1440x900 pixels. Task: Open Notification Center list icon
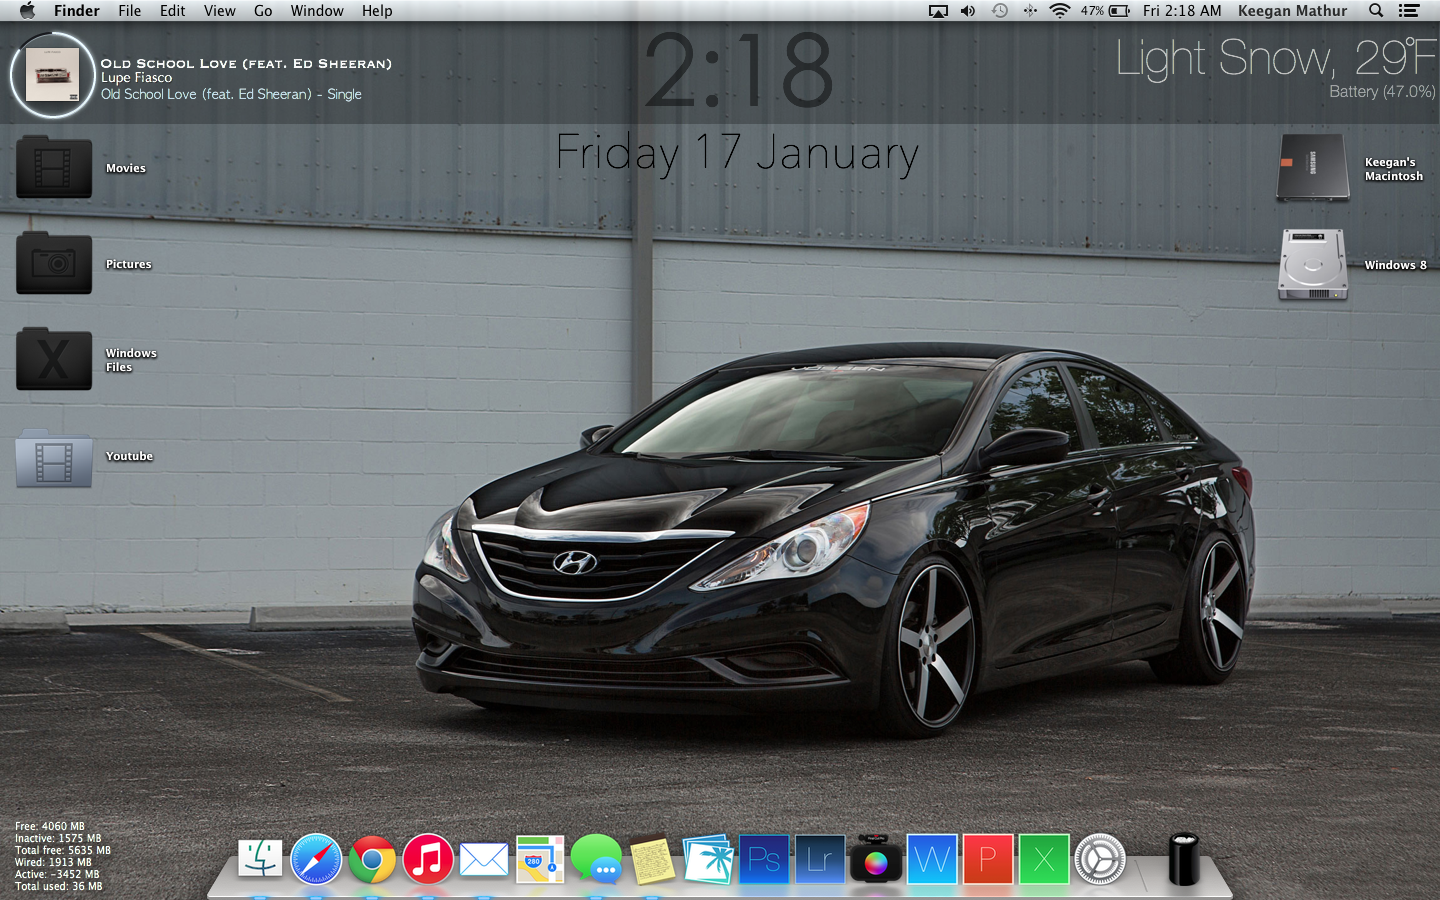[1409, 11]
